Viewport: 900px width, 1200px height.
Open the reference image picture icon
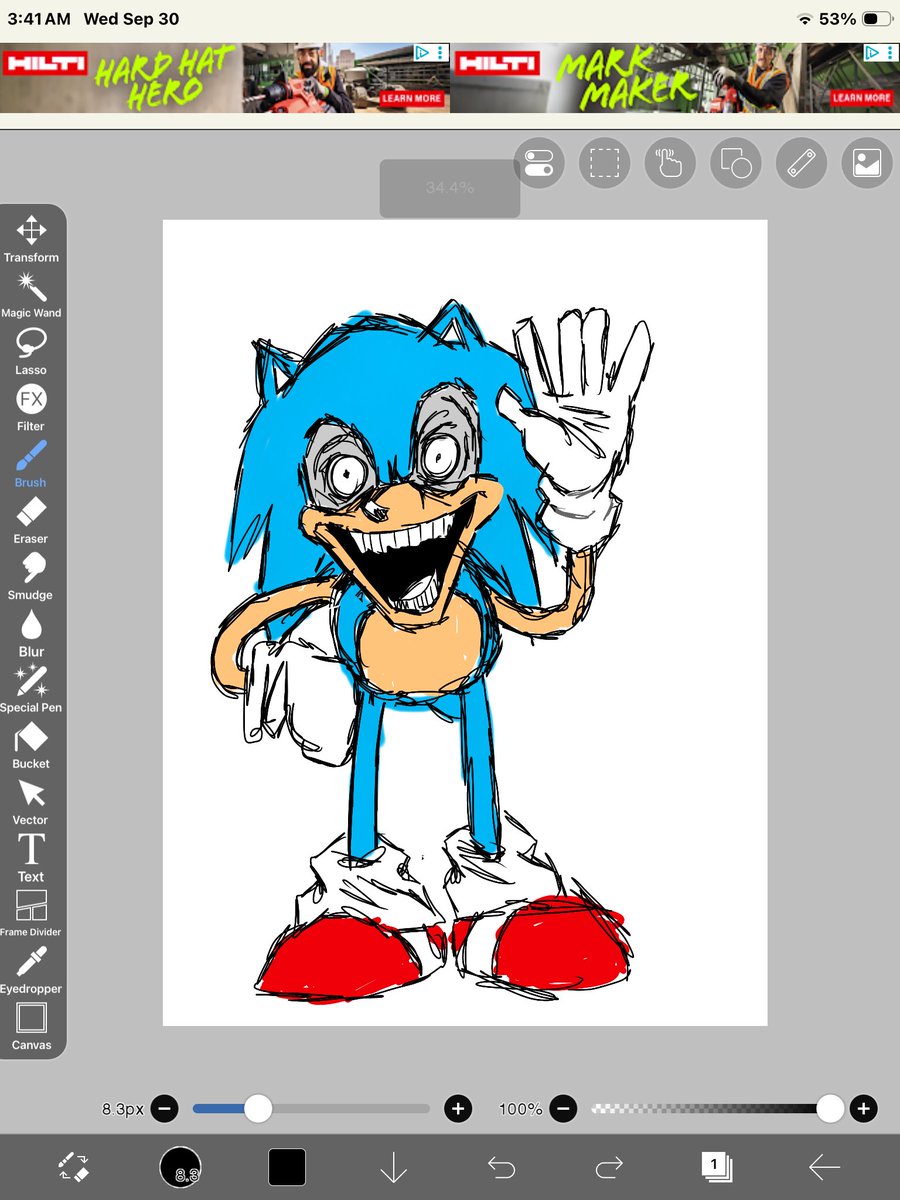coord(867,162)
